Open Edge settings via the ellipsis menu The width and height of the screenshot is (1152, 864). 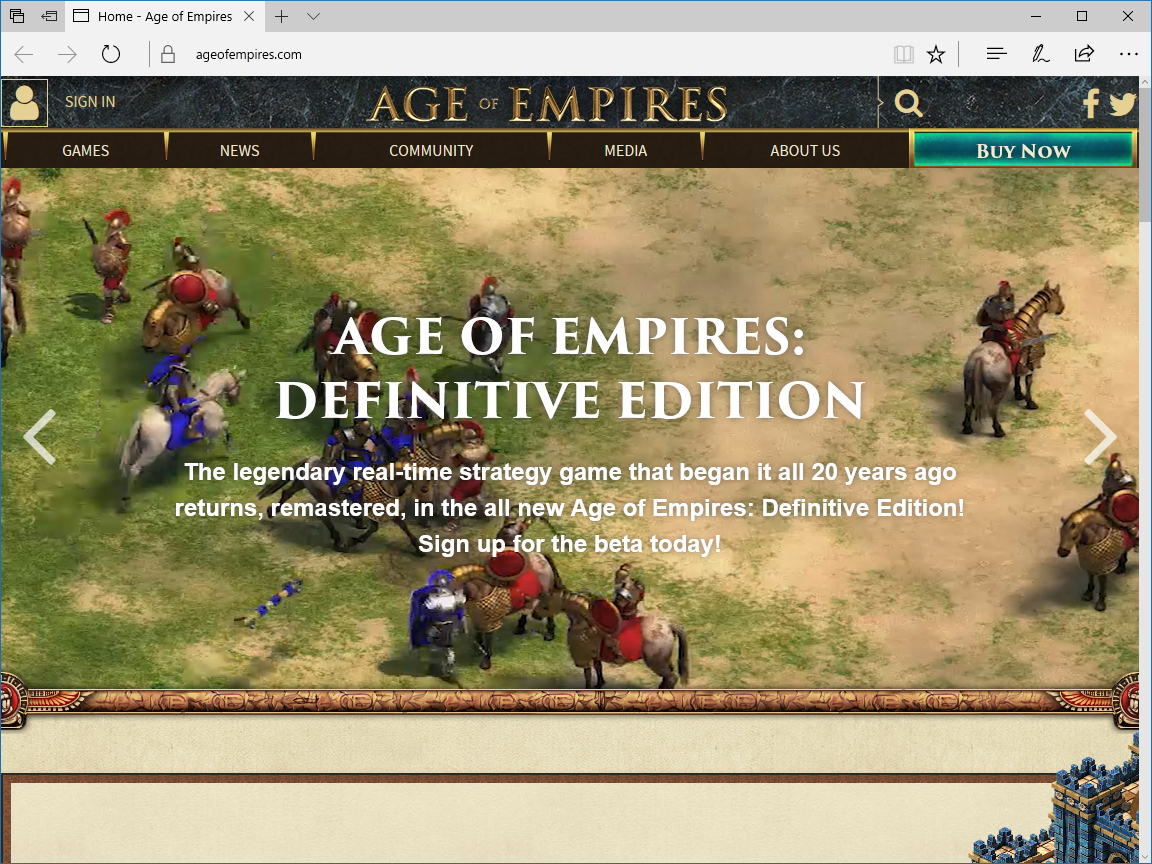[1129, 54]
